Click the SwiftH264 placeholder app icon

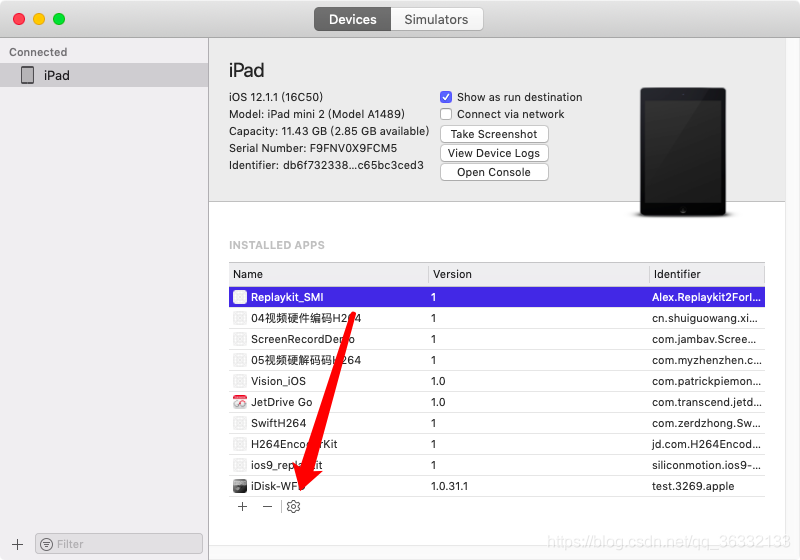(240, 423)
